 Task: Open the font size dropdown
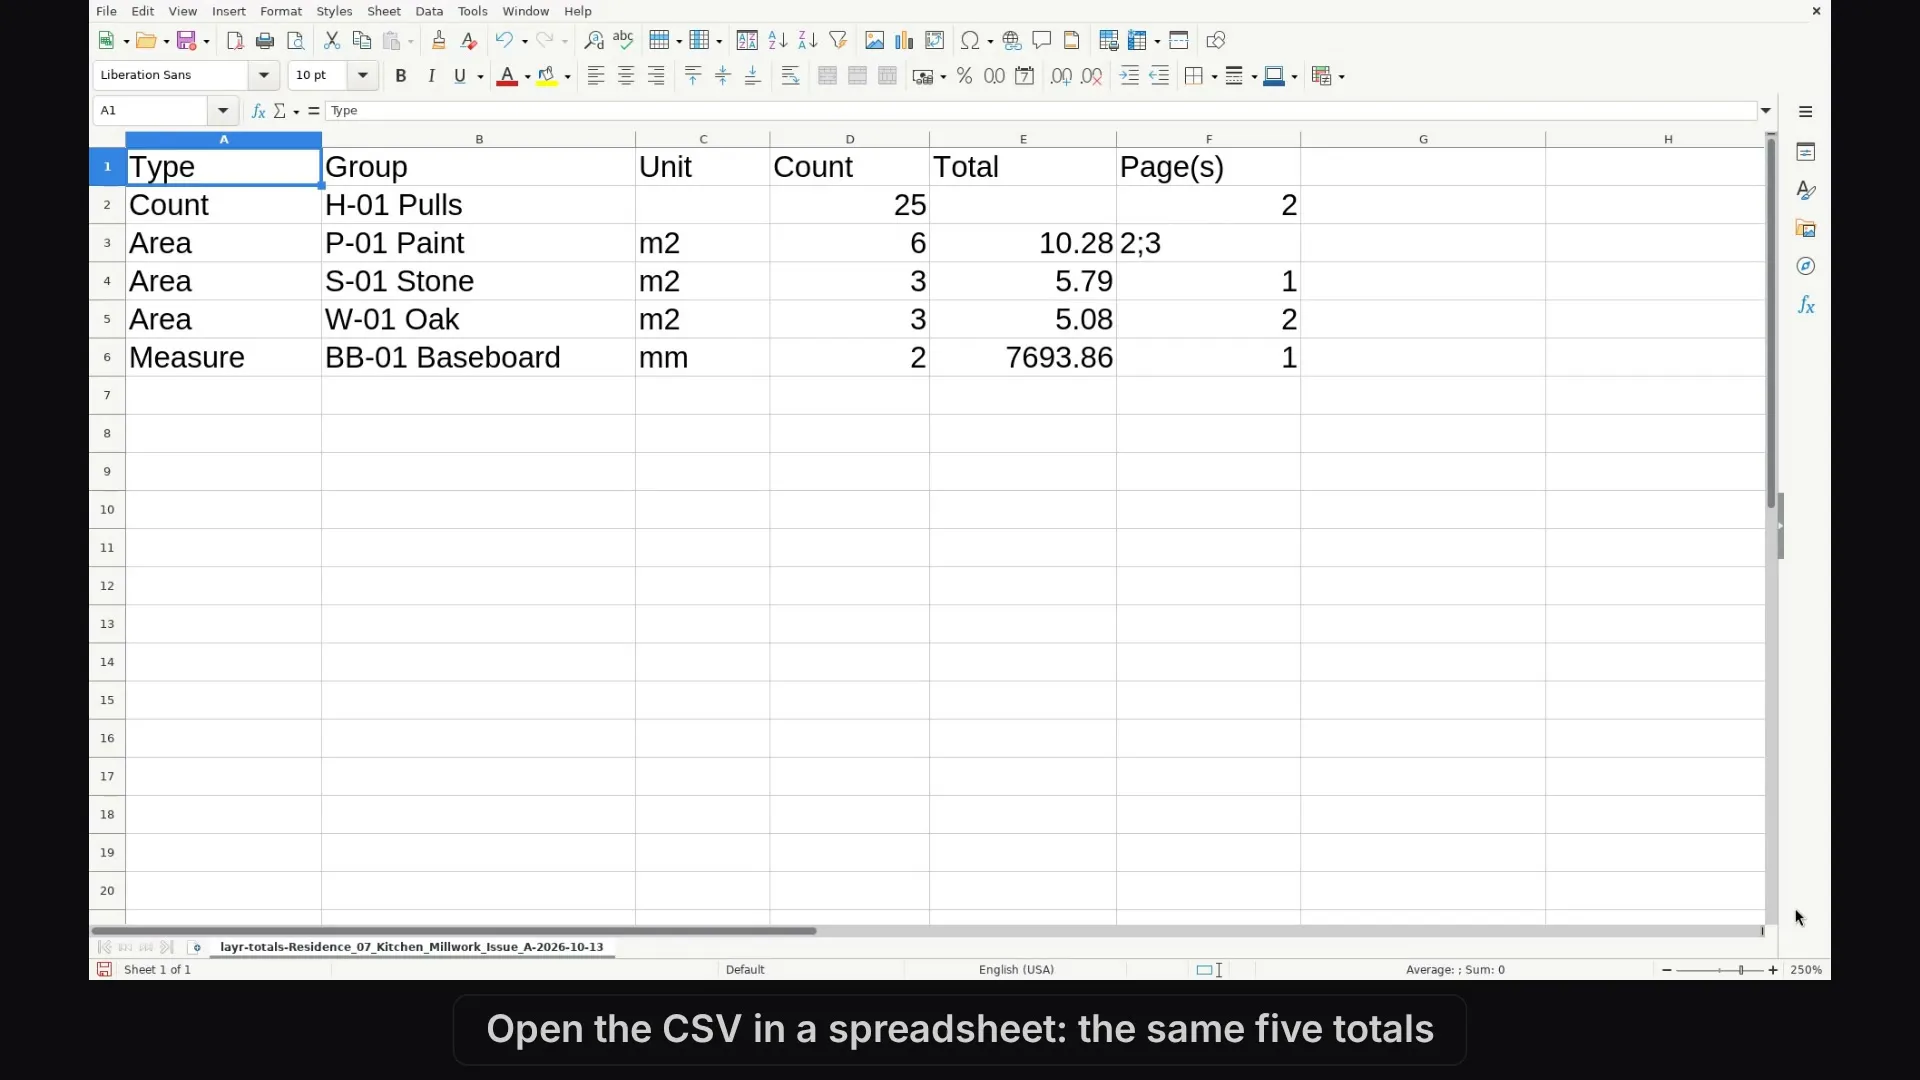(x=363, y=75)
